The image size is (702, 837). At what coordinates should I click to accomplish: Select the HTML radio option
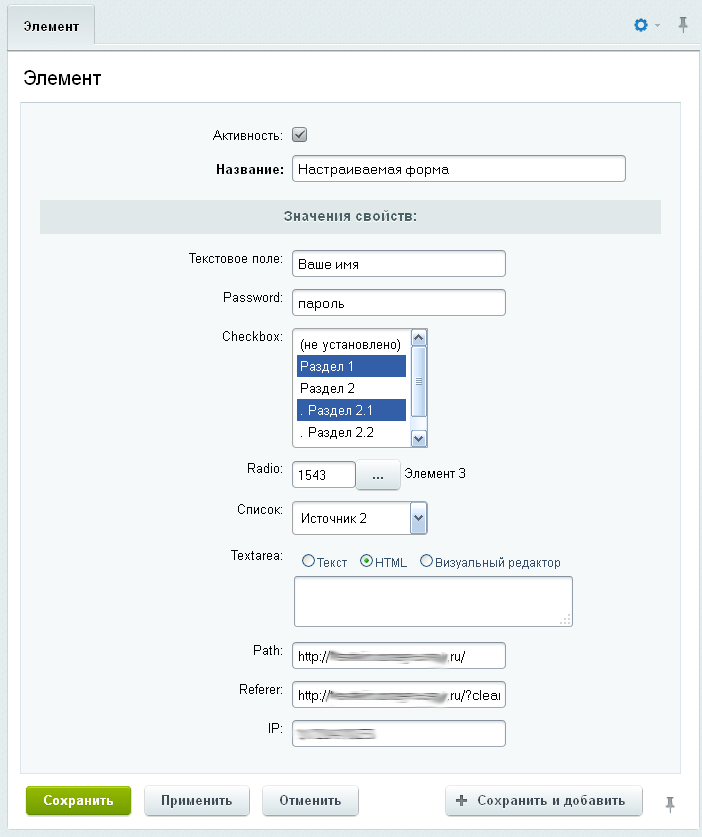[366, 562]
